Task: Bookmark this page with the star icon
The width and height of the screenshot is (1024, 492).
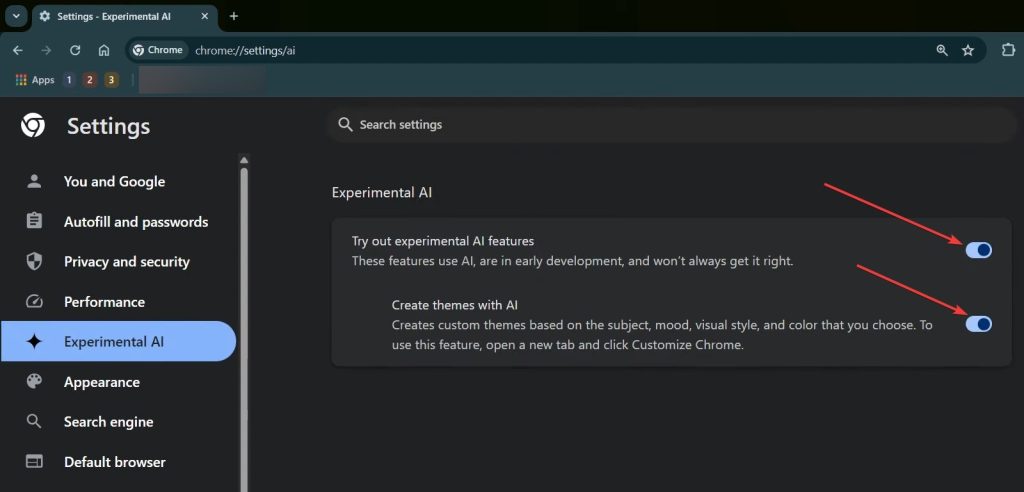Action: (968, 50)
